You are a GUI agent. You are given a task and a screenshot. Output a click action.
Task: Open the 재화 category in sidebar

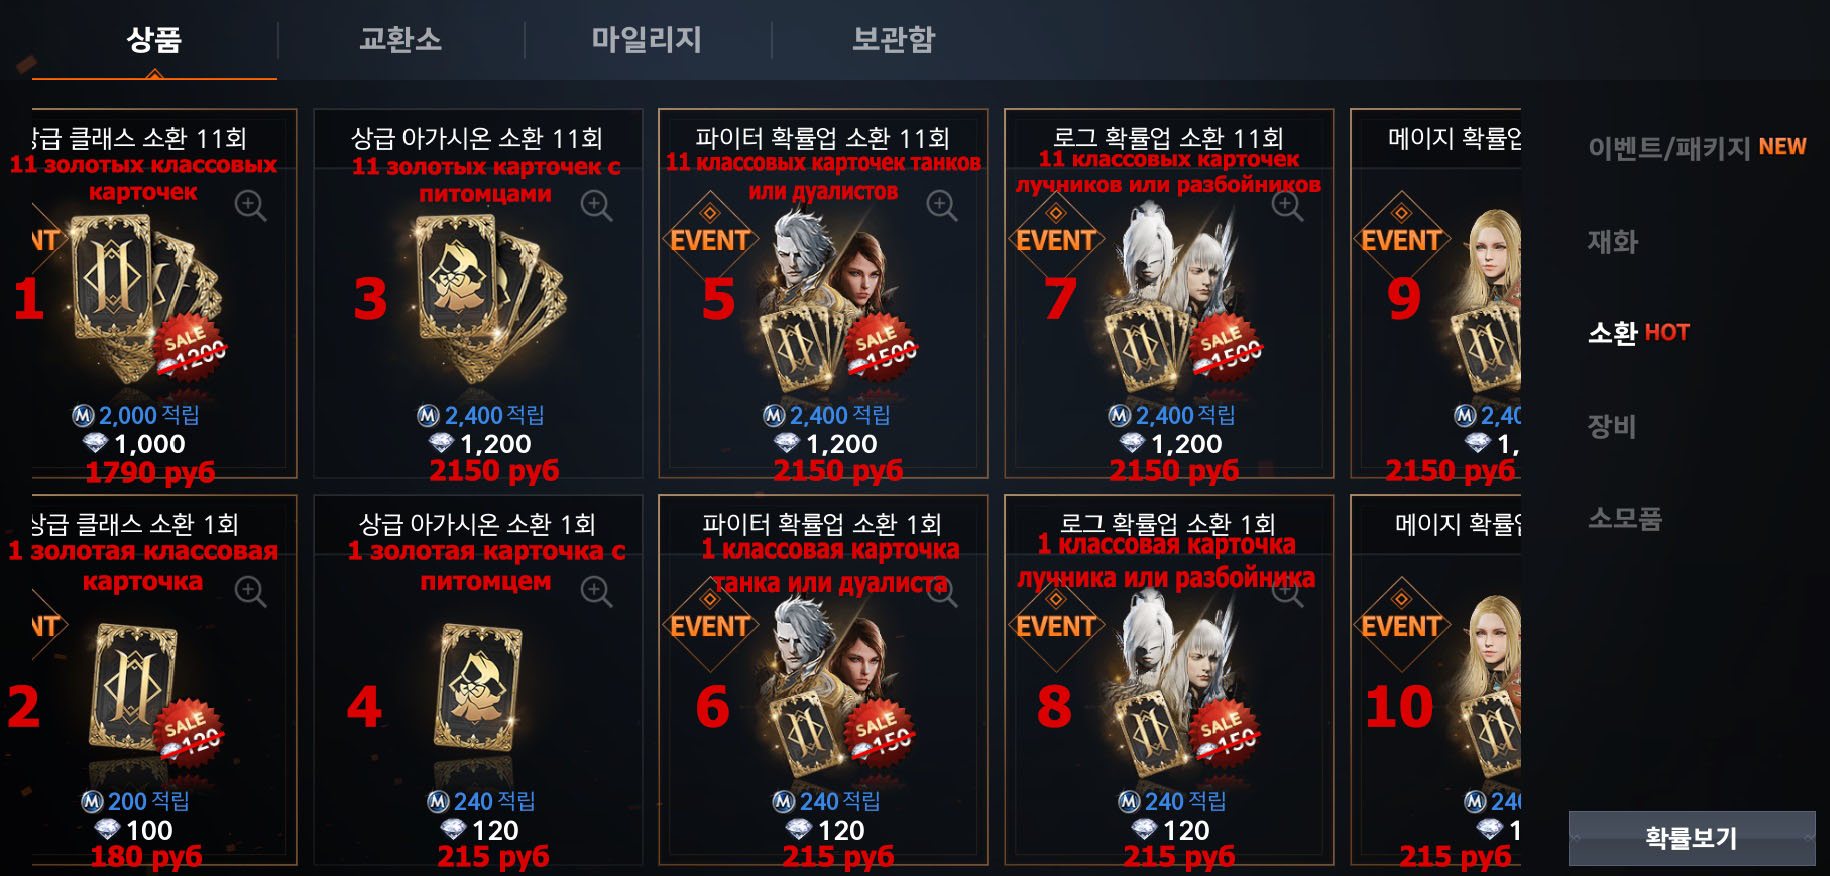(1613, 241)
